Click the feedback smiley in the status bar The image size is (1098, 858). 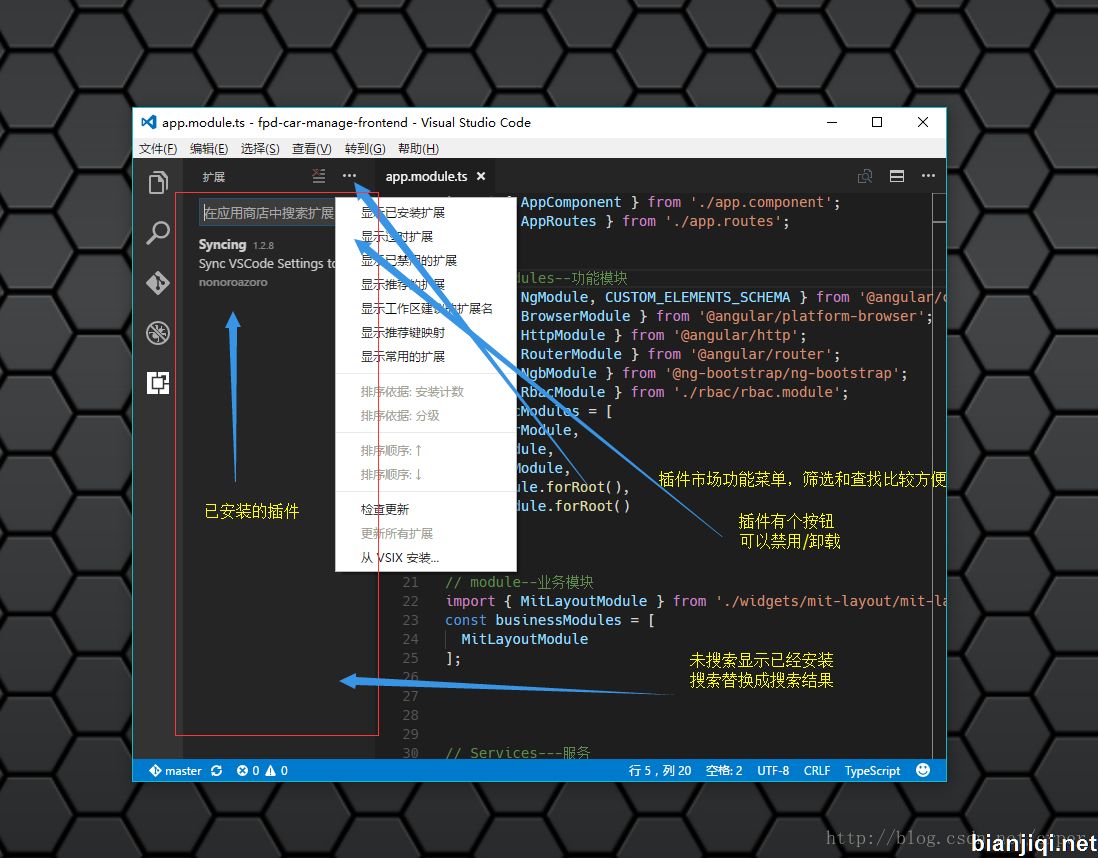point(923,770)
